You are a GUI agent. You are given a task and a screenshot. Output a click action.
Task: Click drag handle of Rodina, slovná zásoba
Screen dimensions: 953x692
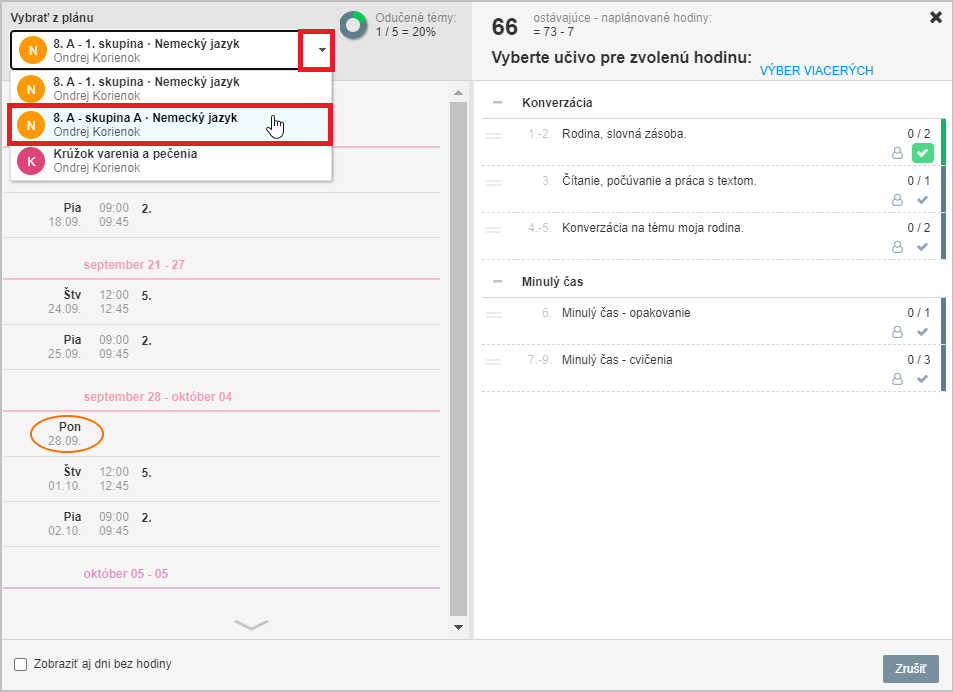[x=494, y=135]
